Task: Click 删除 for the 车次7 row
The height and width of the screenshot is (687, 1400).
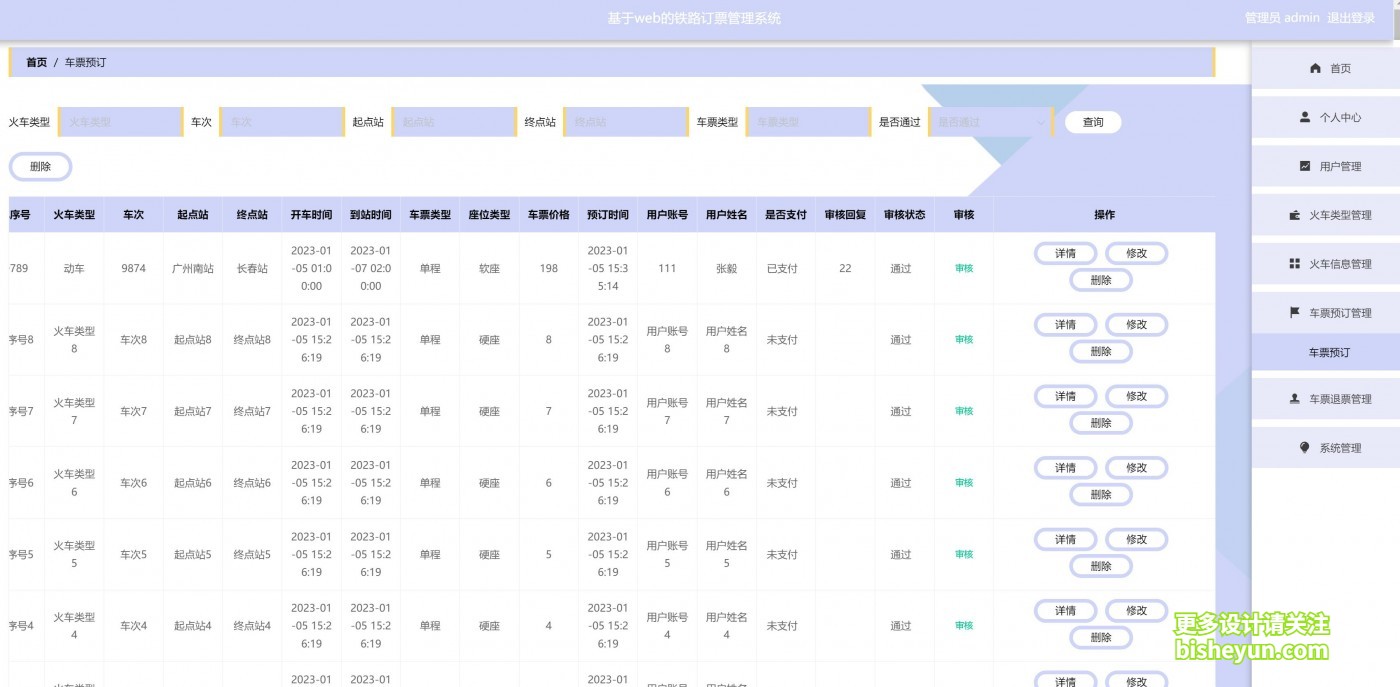Action: coord(1101,423)
